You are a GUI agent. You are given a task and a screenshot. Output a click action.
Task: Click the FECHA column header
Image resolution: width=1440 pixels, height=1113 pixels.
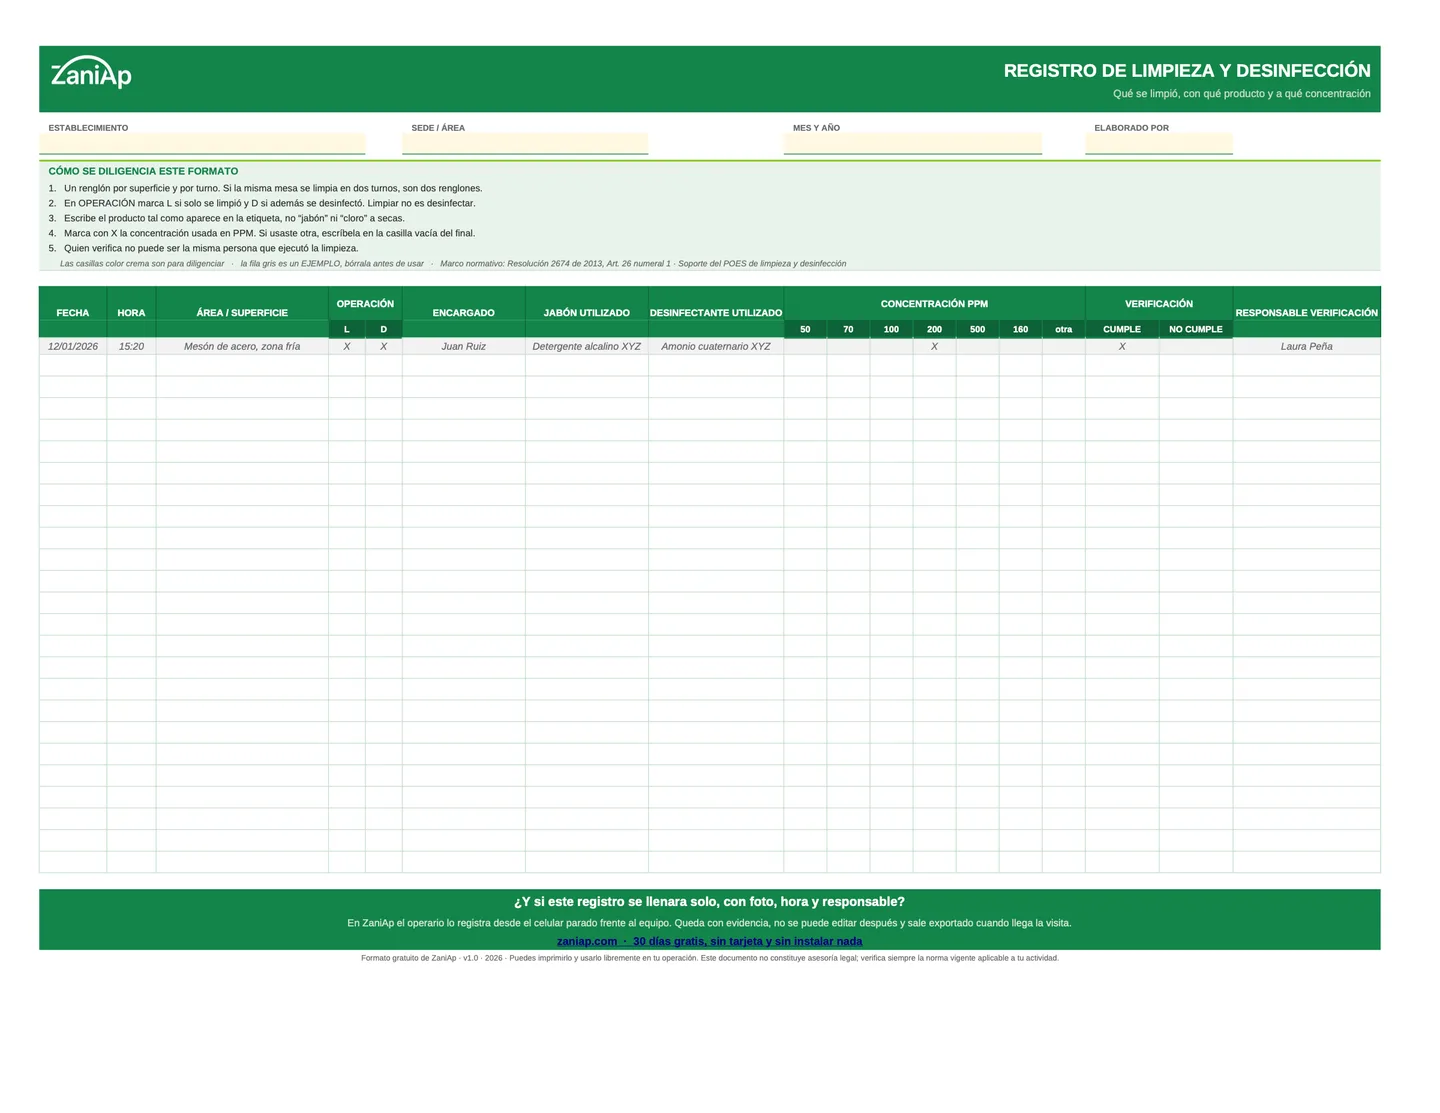pyautogui.click(x=73, y=313)
